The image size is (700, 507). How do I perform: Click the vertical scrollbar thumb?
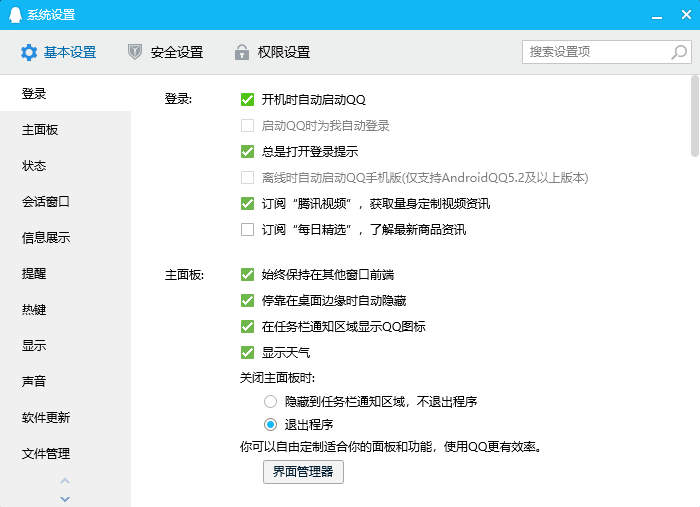[x=695, y=116]
